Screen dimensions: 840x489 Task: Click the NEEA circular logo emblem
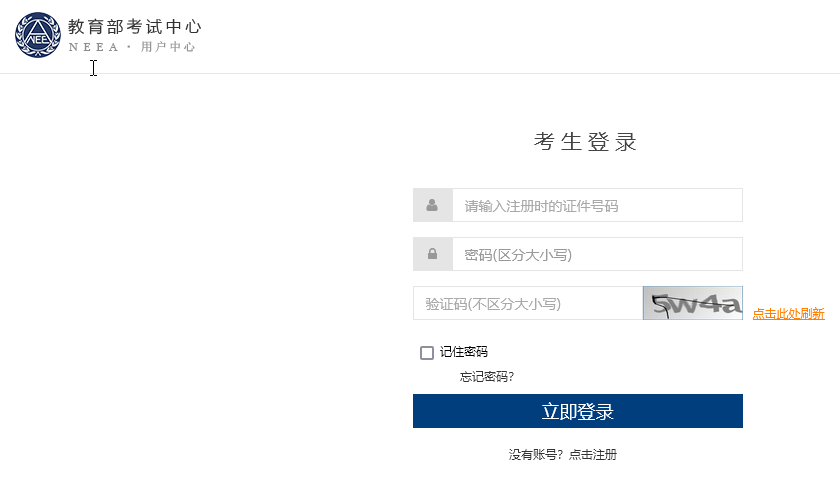38,35
